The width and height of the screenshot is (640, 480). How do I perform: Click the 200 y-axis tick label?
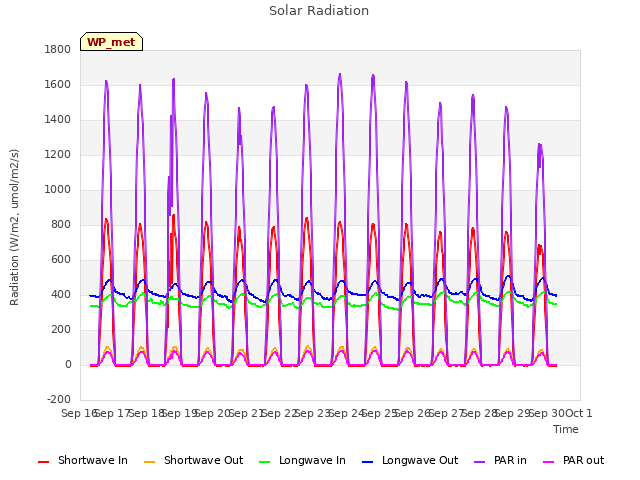[x=61, y=330]
